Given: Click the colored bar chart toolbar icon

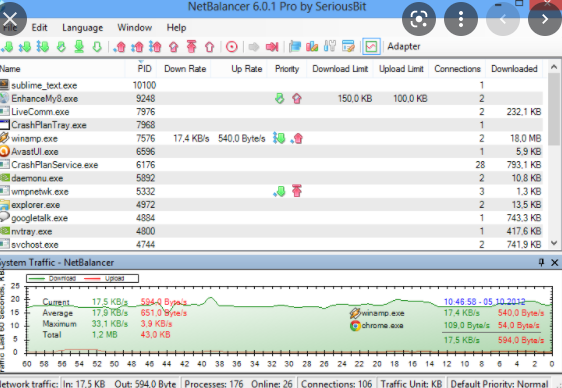Looking at the screenshot, I should point(312,47).
